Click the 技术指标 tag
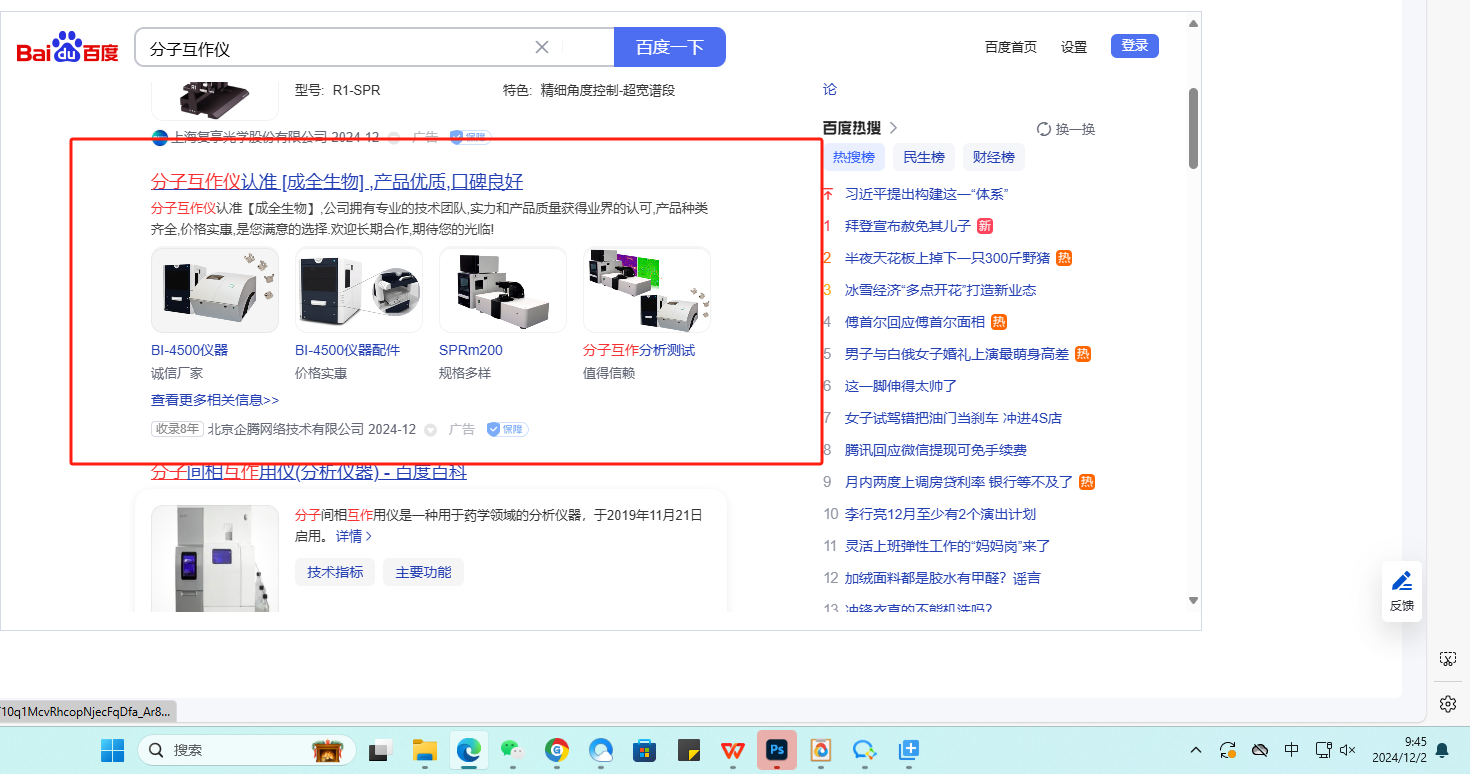This screenshot has width=1470, height=774. 335,572
